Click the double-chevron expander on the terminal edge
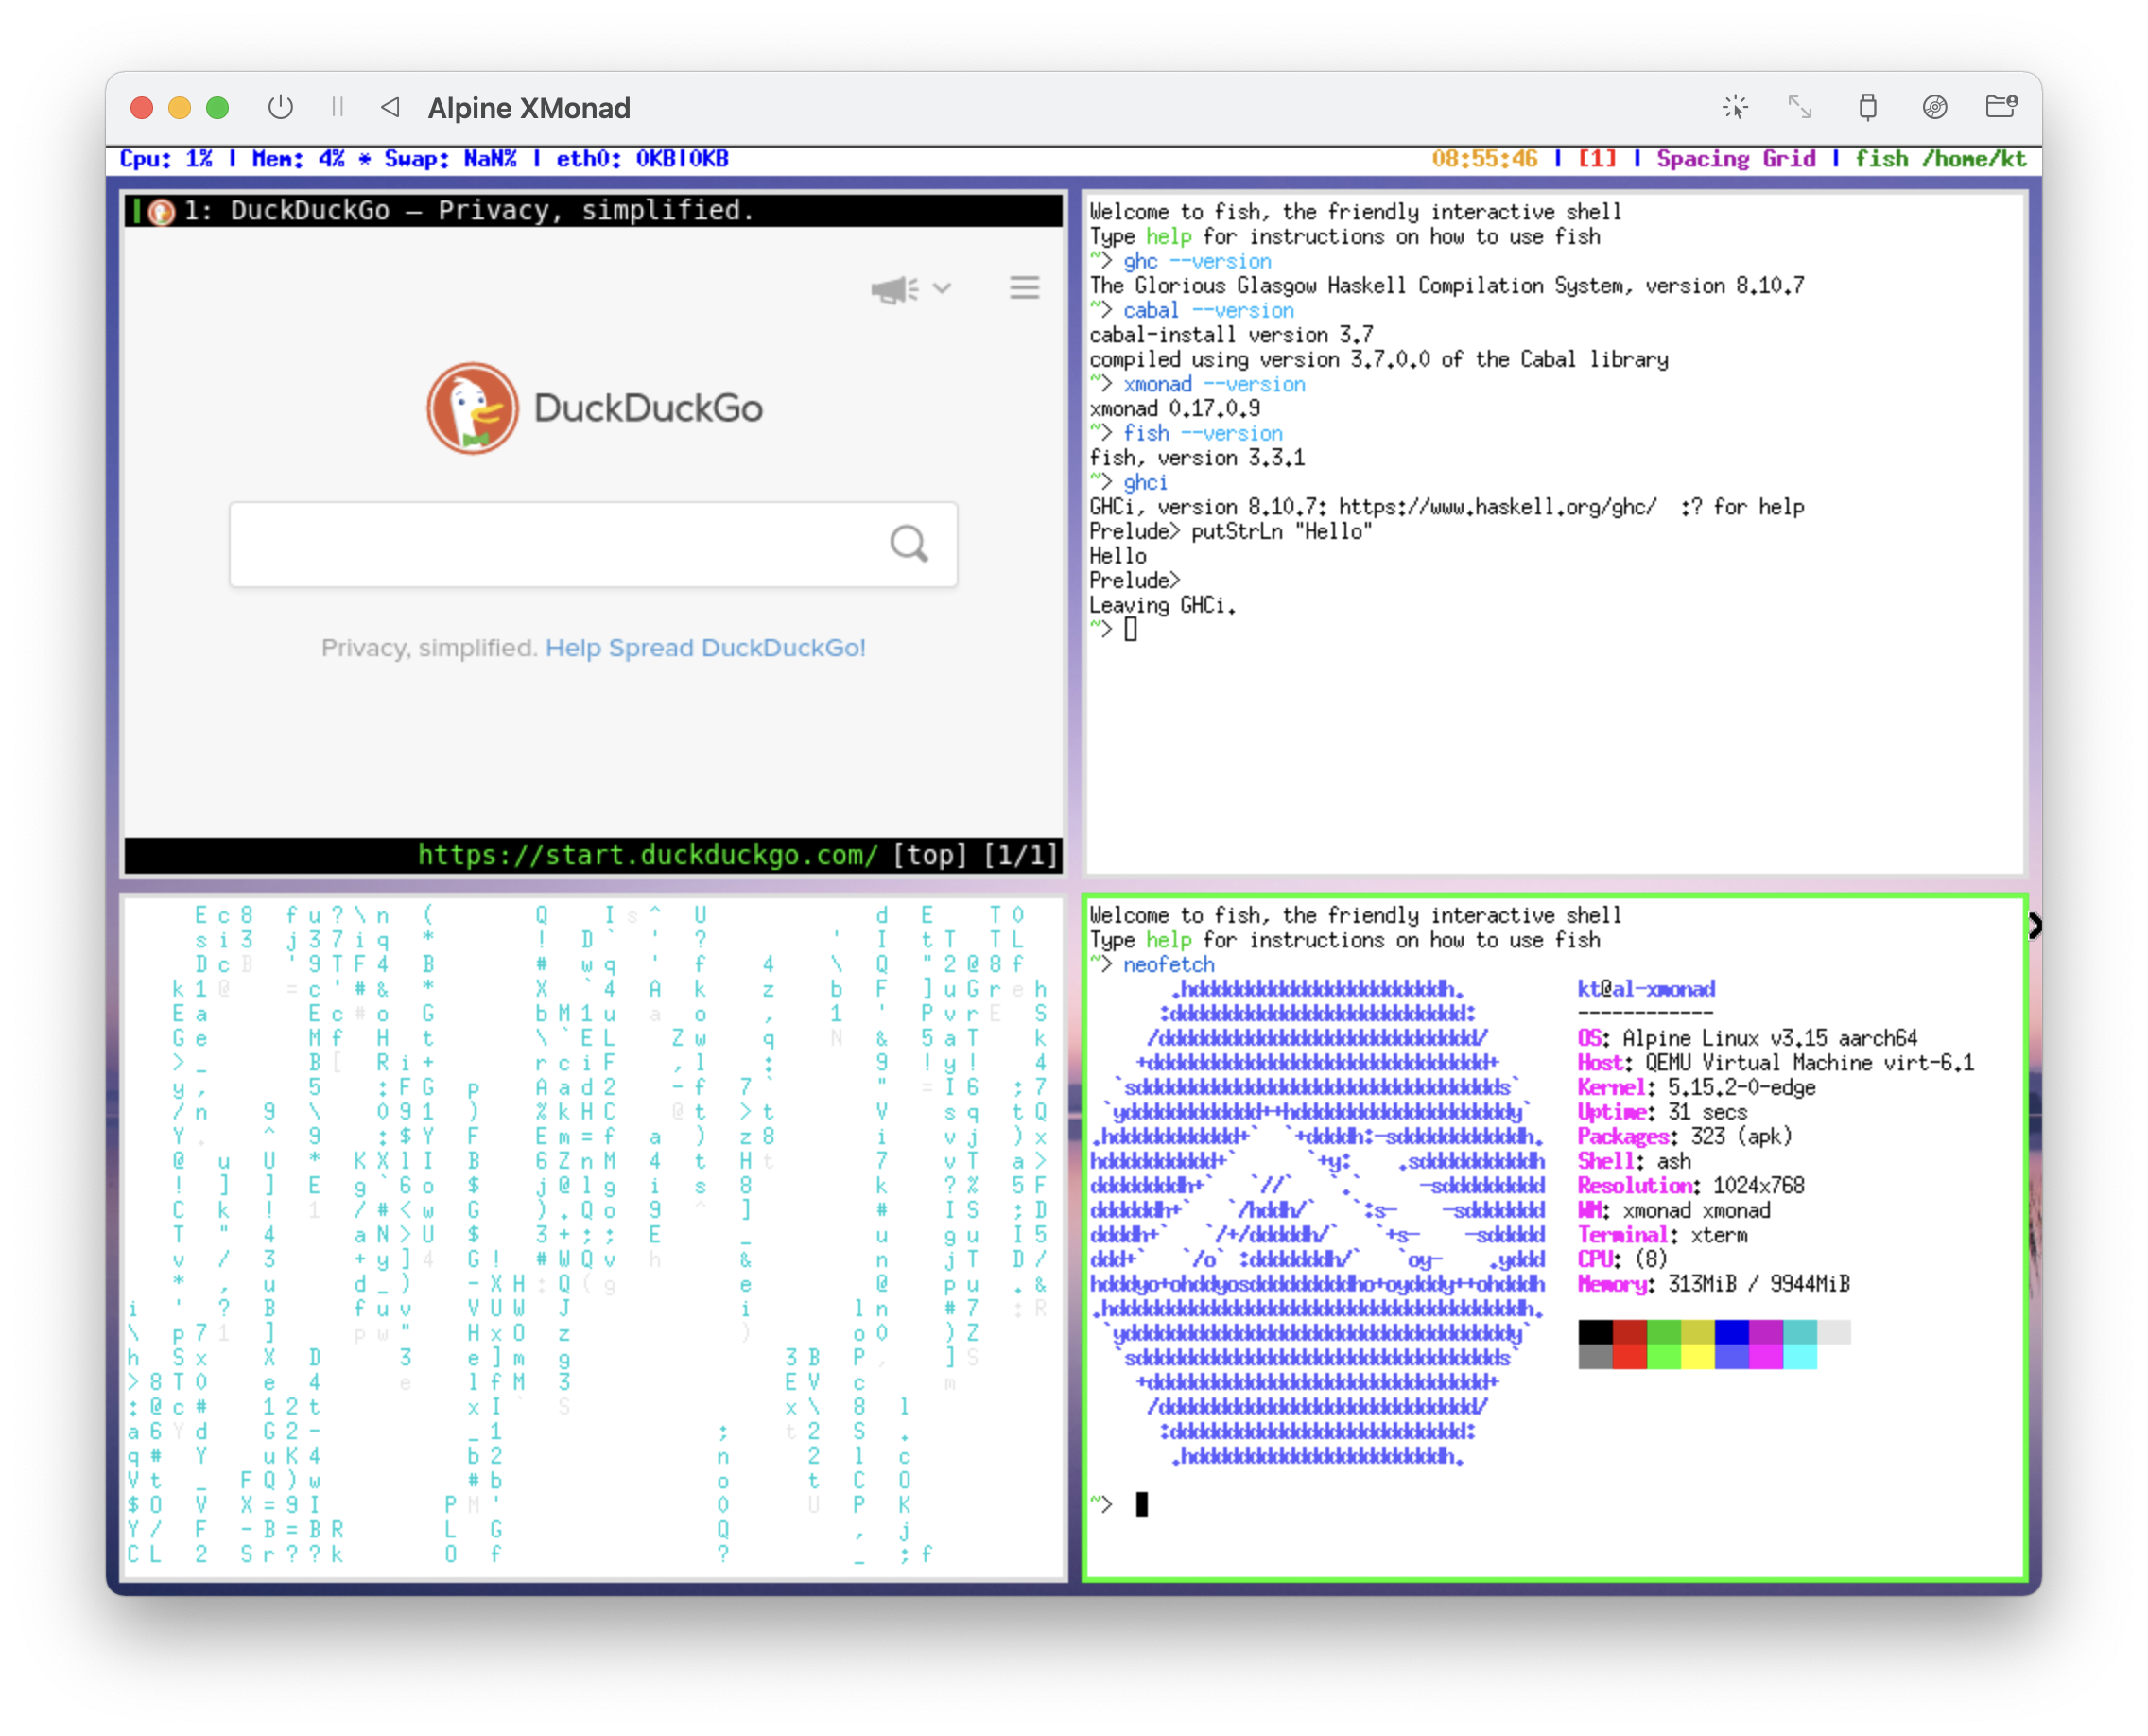The width and height of the screenshot is (2148, 1736). click(x=2037, y=927)
